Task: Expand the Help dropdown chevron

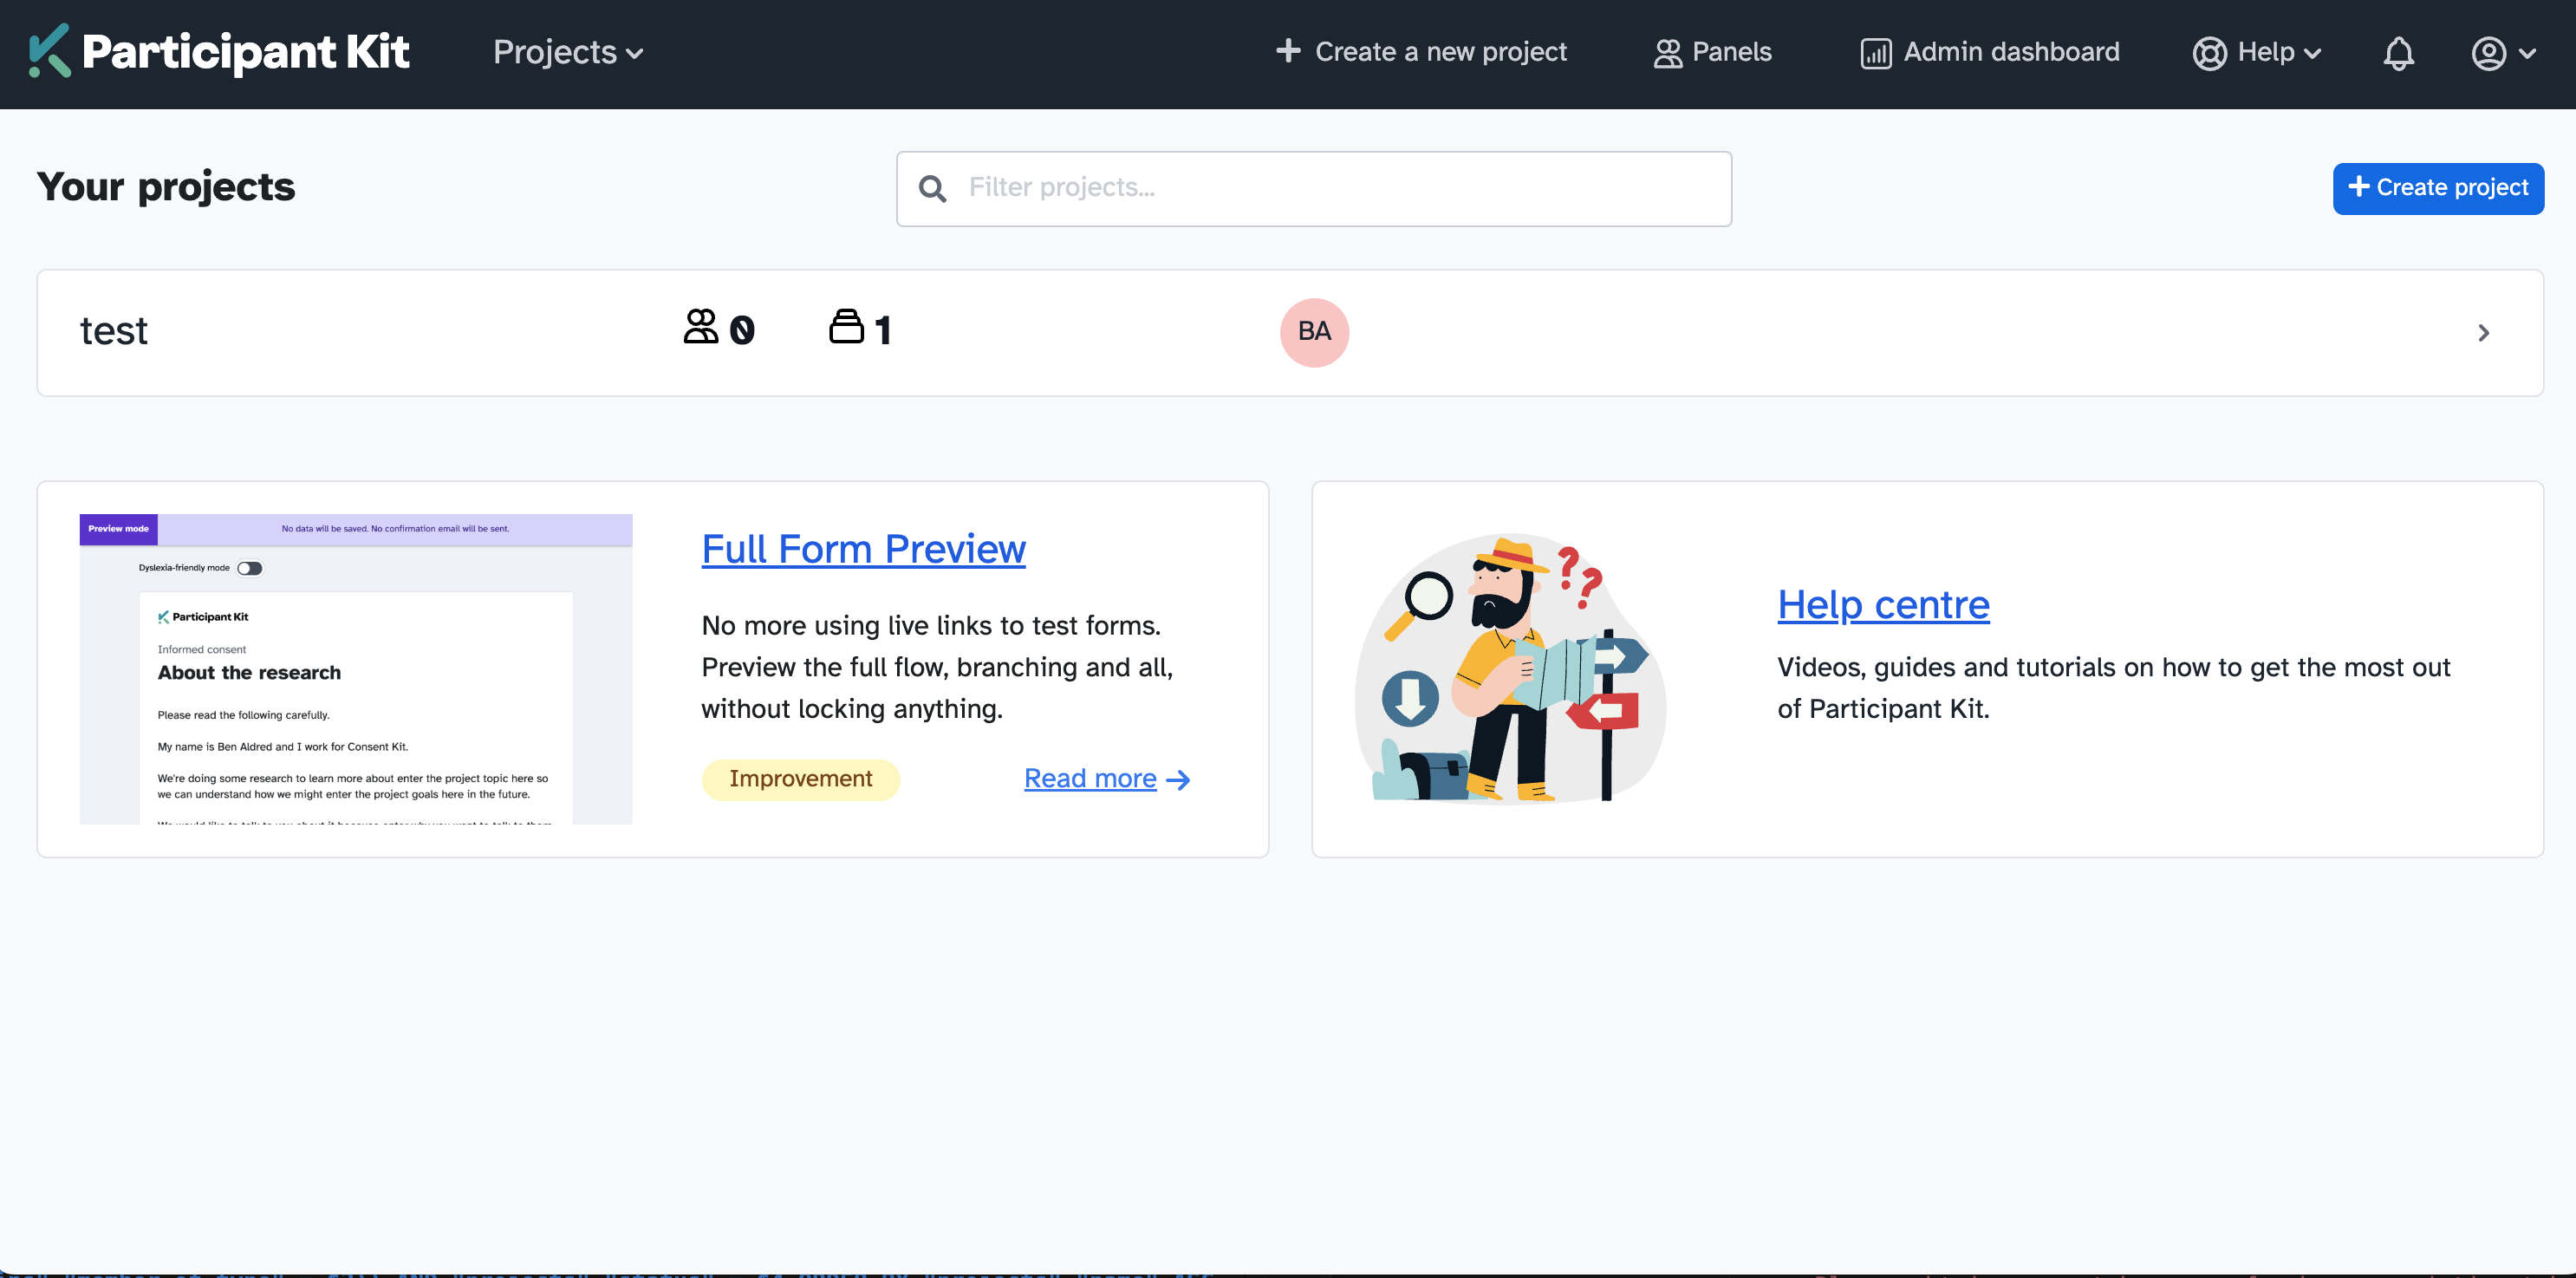Action: point(2312,54)
